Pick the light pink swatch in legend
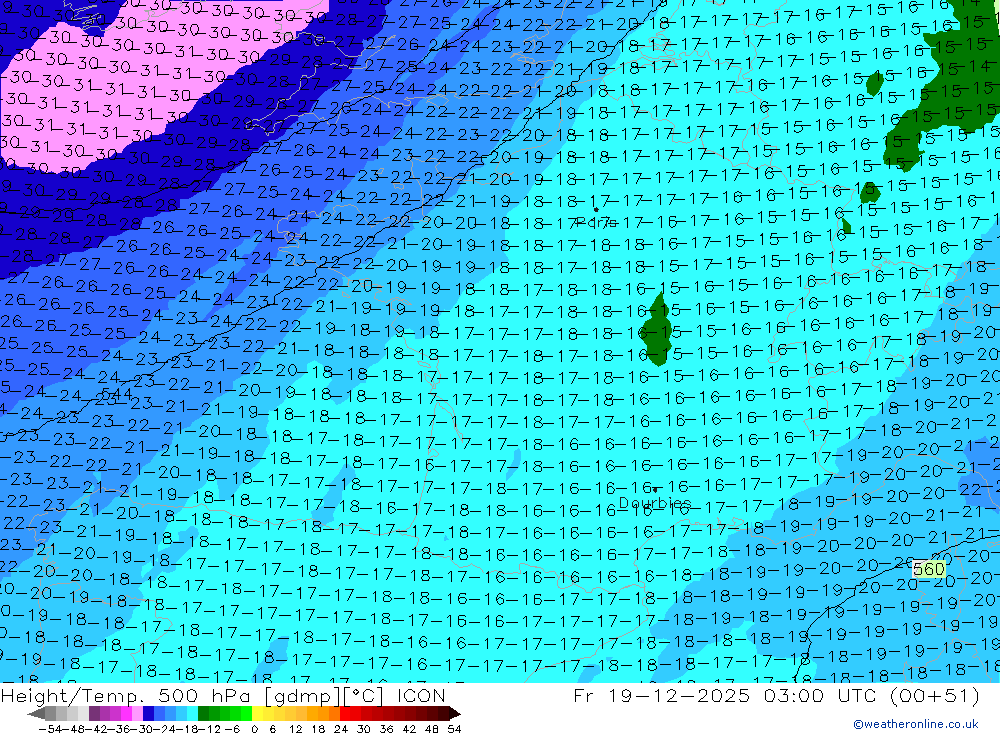 point(137,713)
